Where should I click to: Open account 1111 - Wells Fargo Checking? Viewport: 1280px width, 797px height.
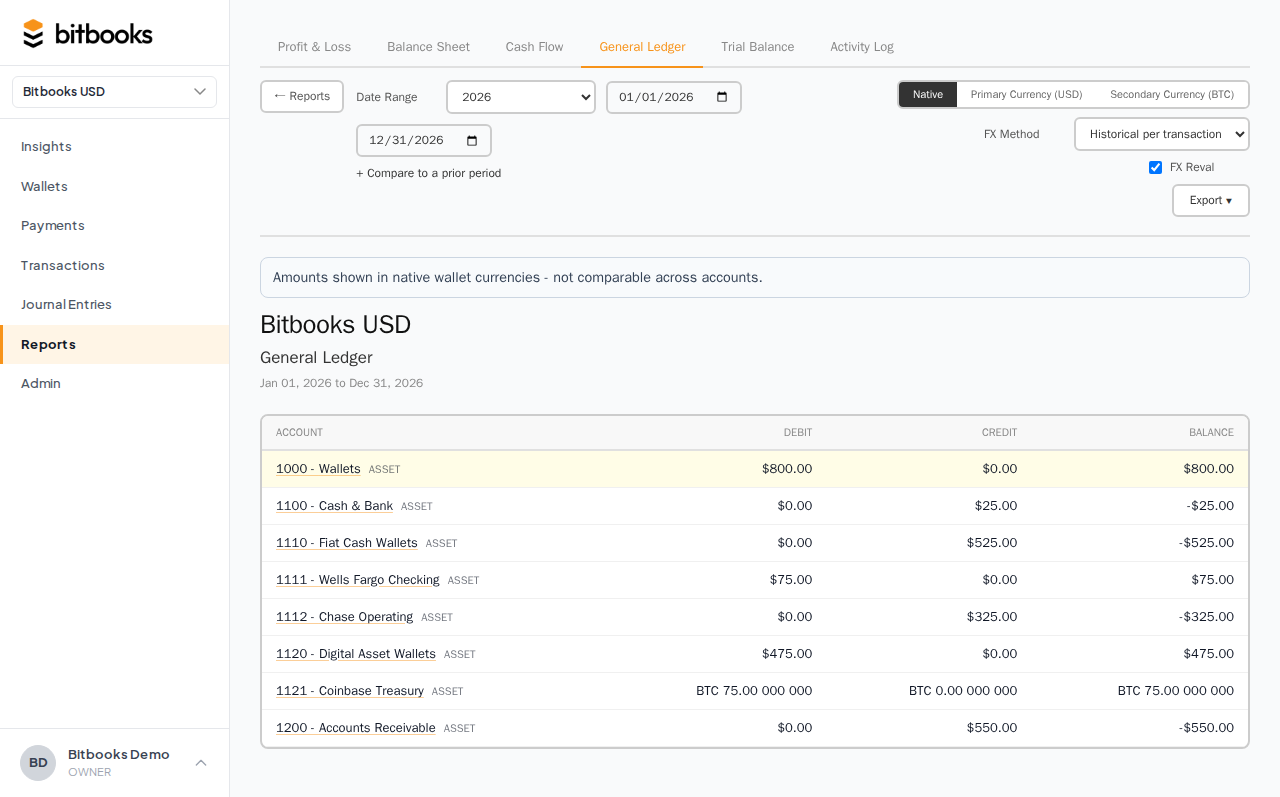358,580
